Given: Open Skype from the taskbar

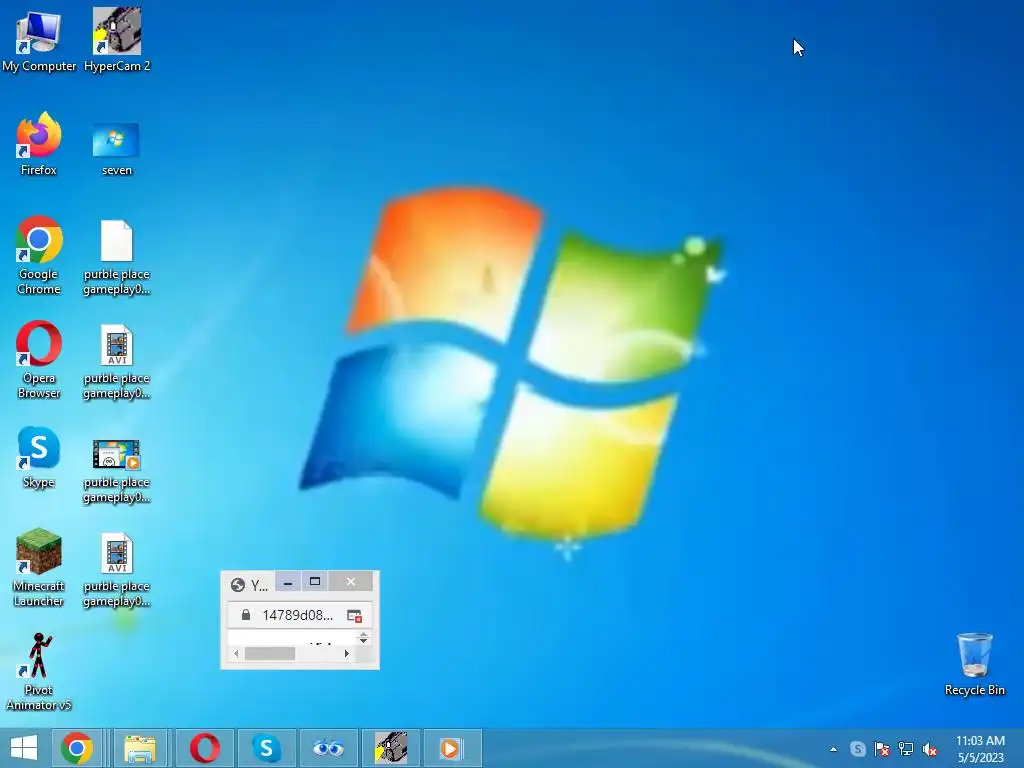Looking at the screenshot, I should click(266, 748).
